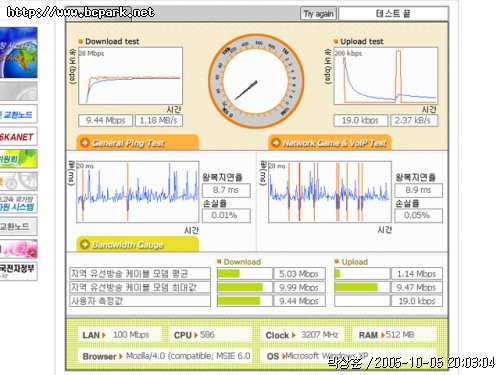Viewport: 500px width, 375px height.
Task: Click the 1.14 Mbps upload average bar
Action: tap(362, 274)
